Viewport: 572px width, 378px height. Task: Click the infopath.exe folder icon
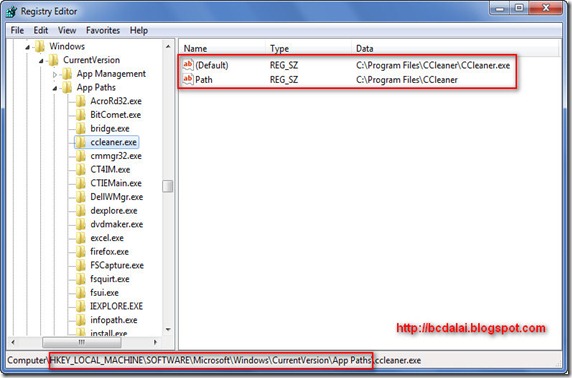point(81,320)
